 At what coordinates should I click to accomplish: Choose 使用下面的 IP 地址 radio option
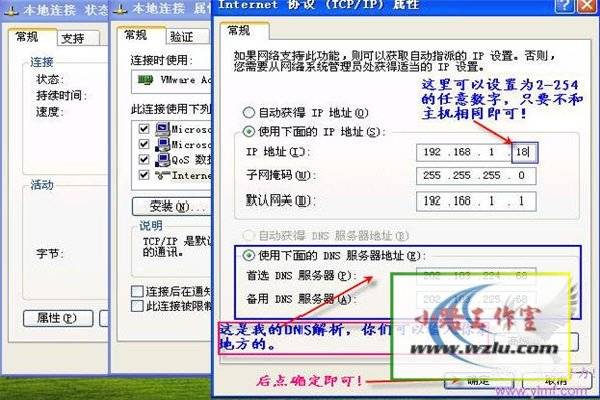point(249,131)
